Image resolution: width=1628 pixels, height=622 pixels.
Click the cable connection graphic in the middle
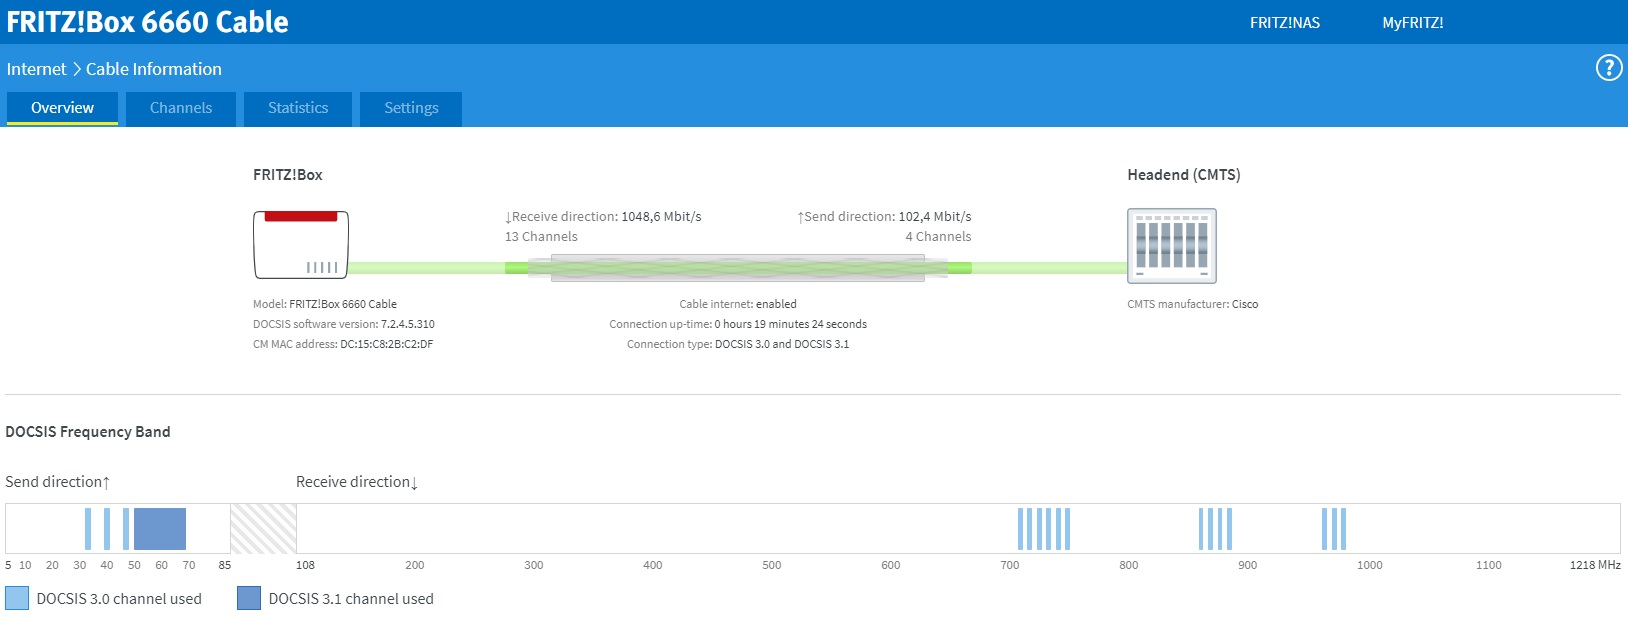pos(738,268)
